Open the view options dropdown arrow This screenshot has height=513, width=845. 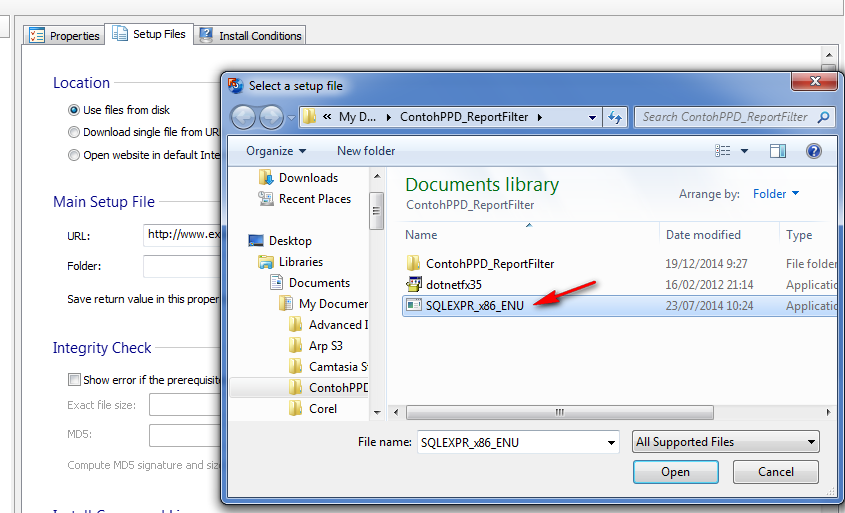744,151
